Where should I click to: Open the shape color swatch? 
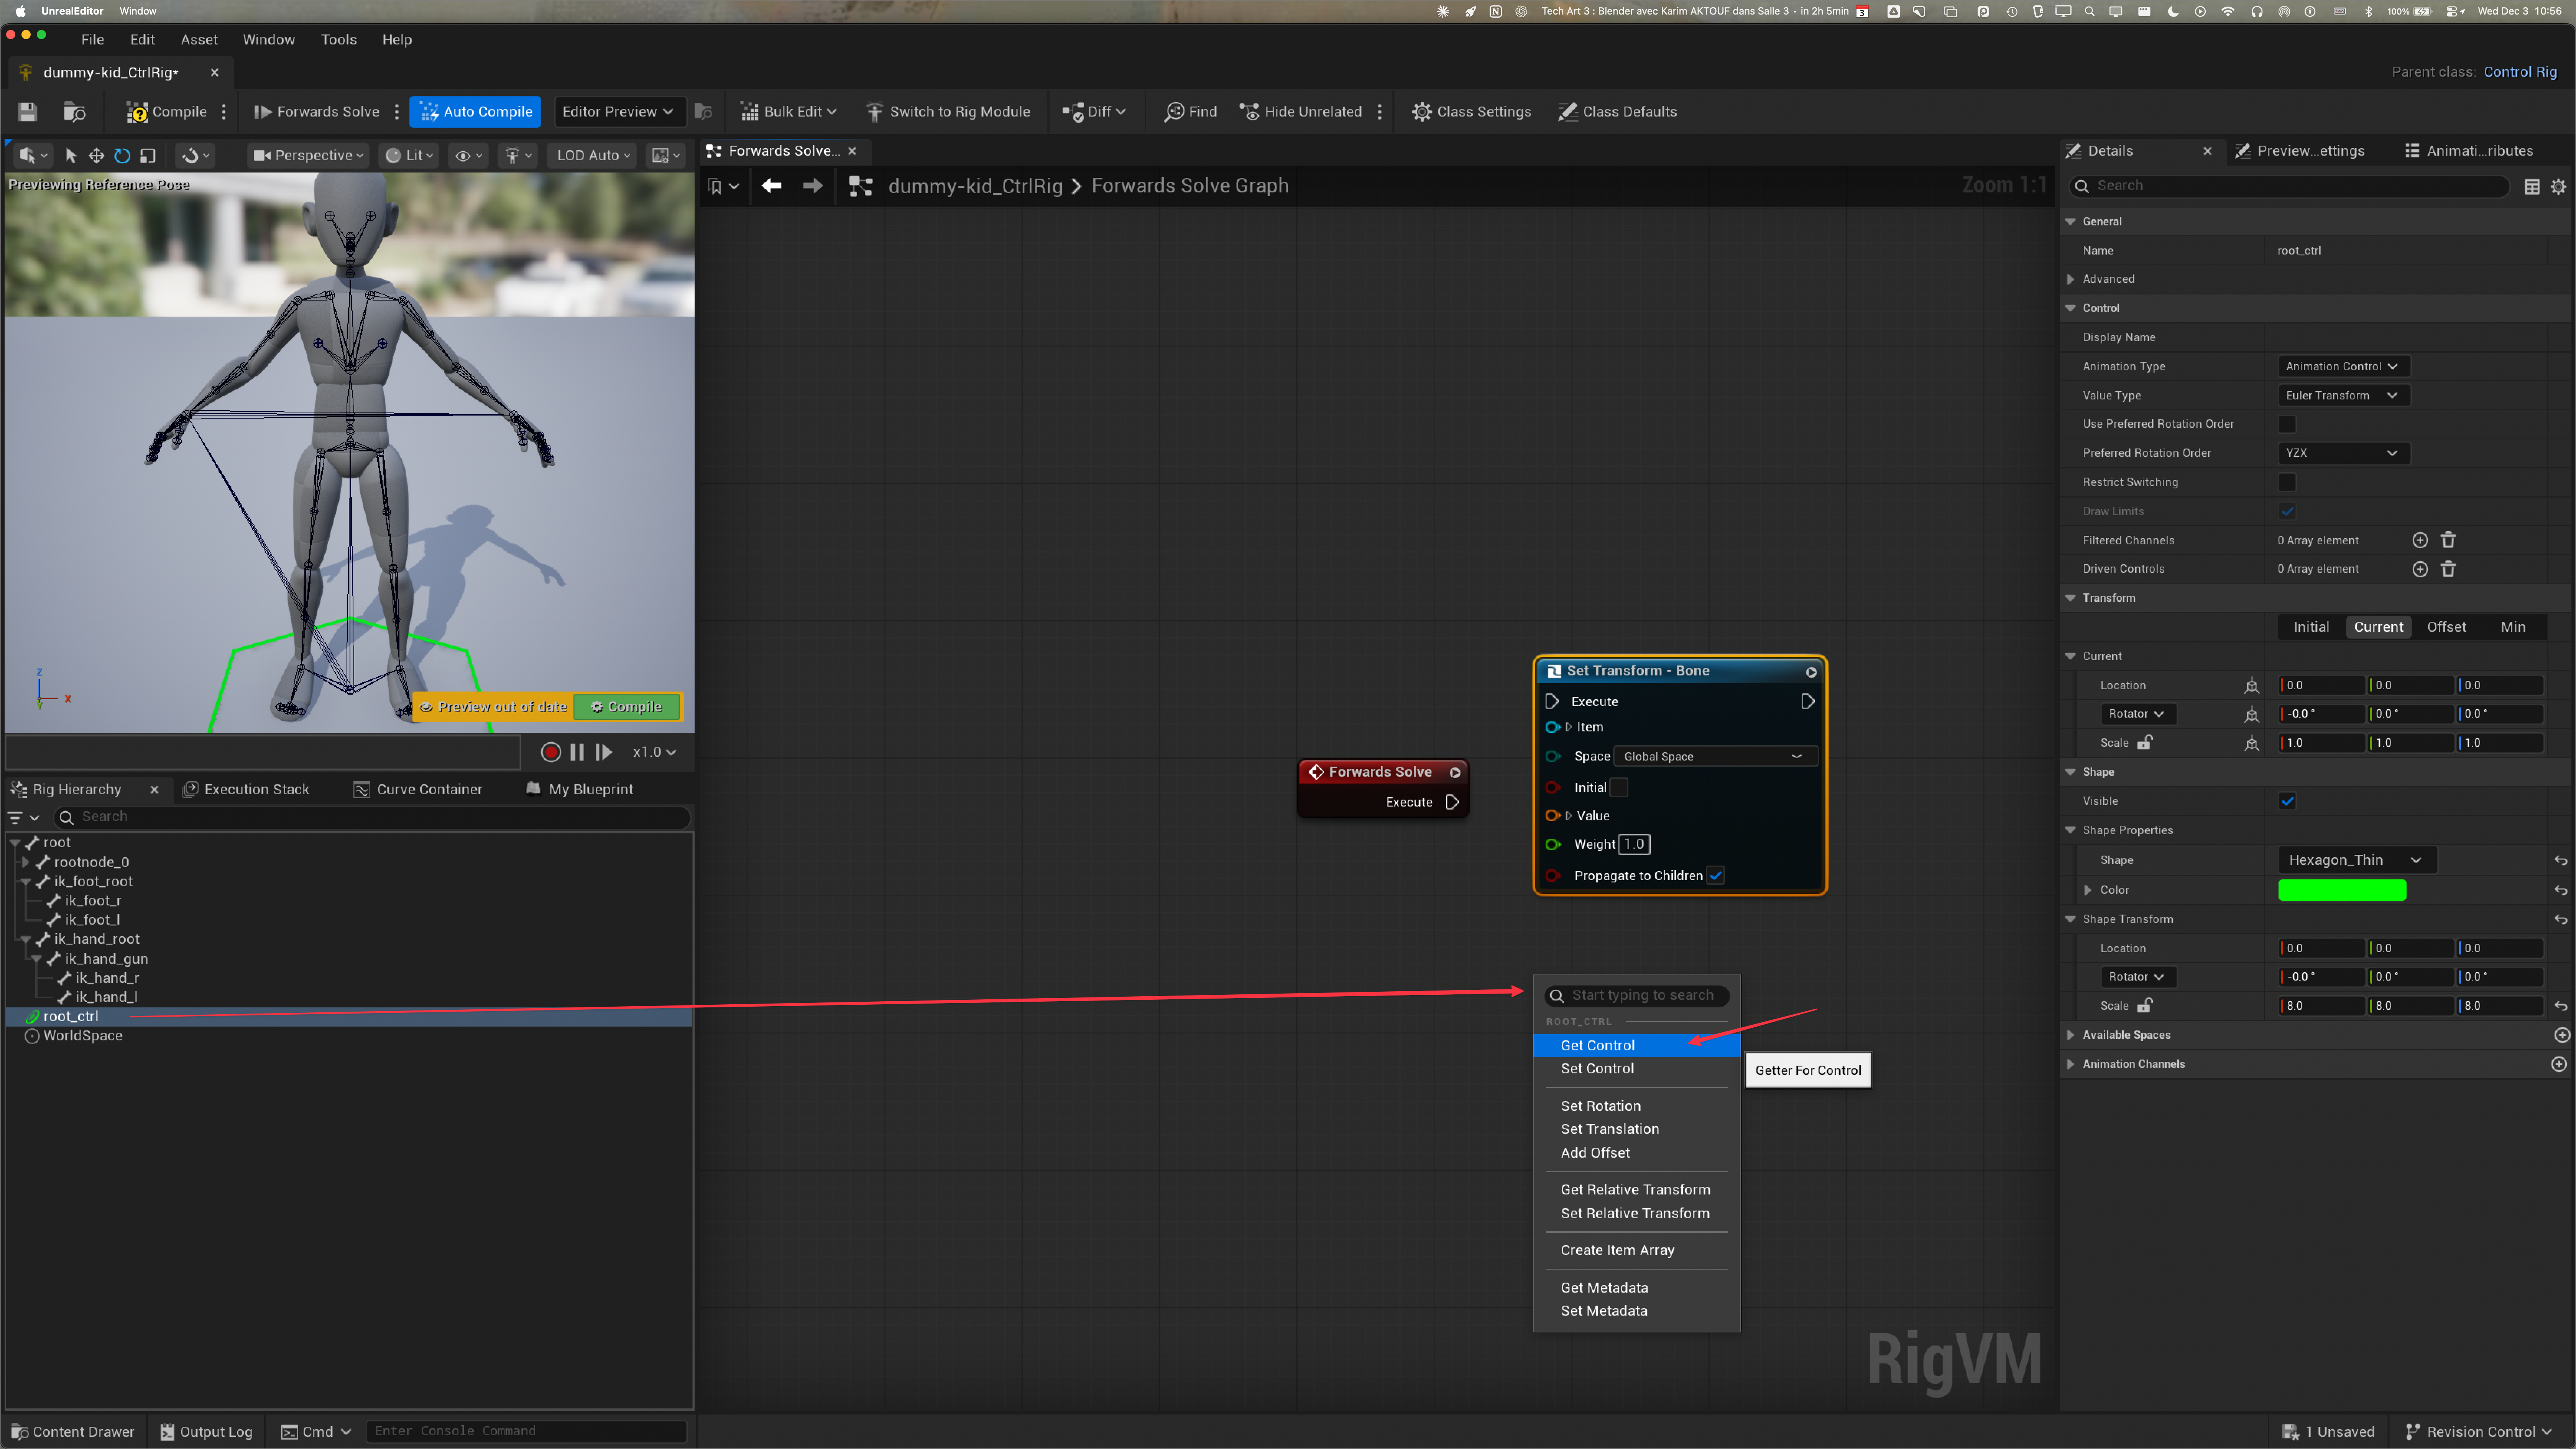(x=2342, y=890)
